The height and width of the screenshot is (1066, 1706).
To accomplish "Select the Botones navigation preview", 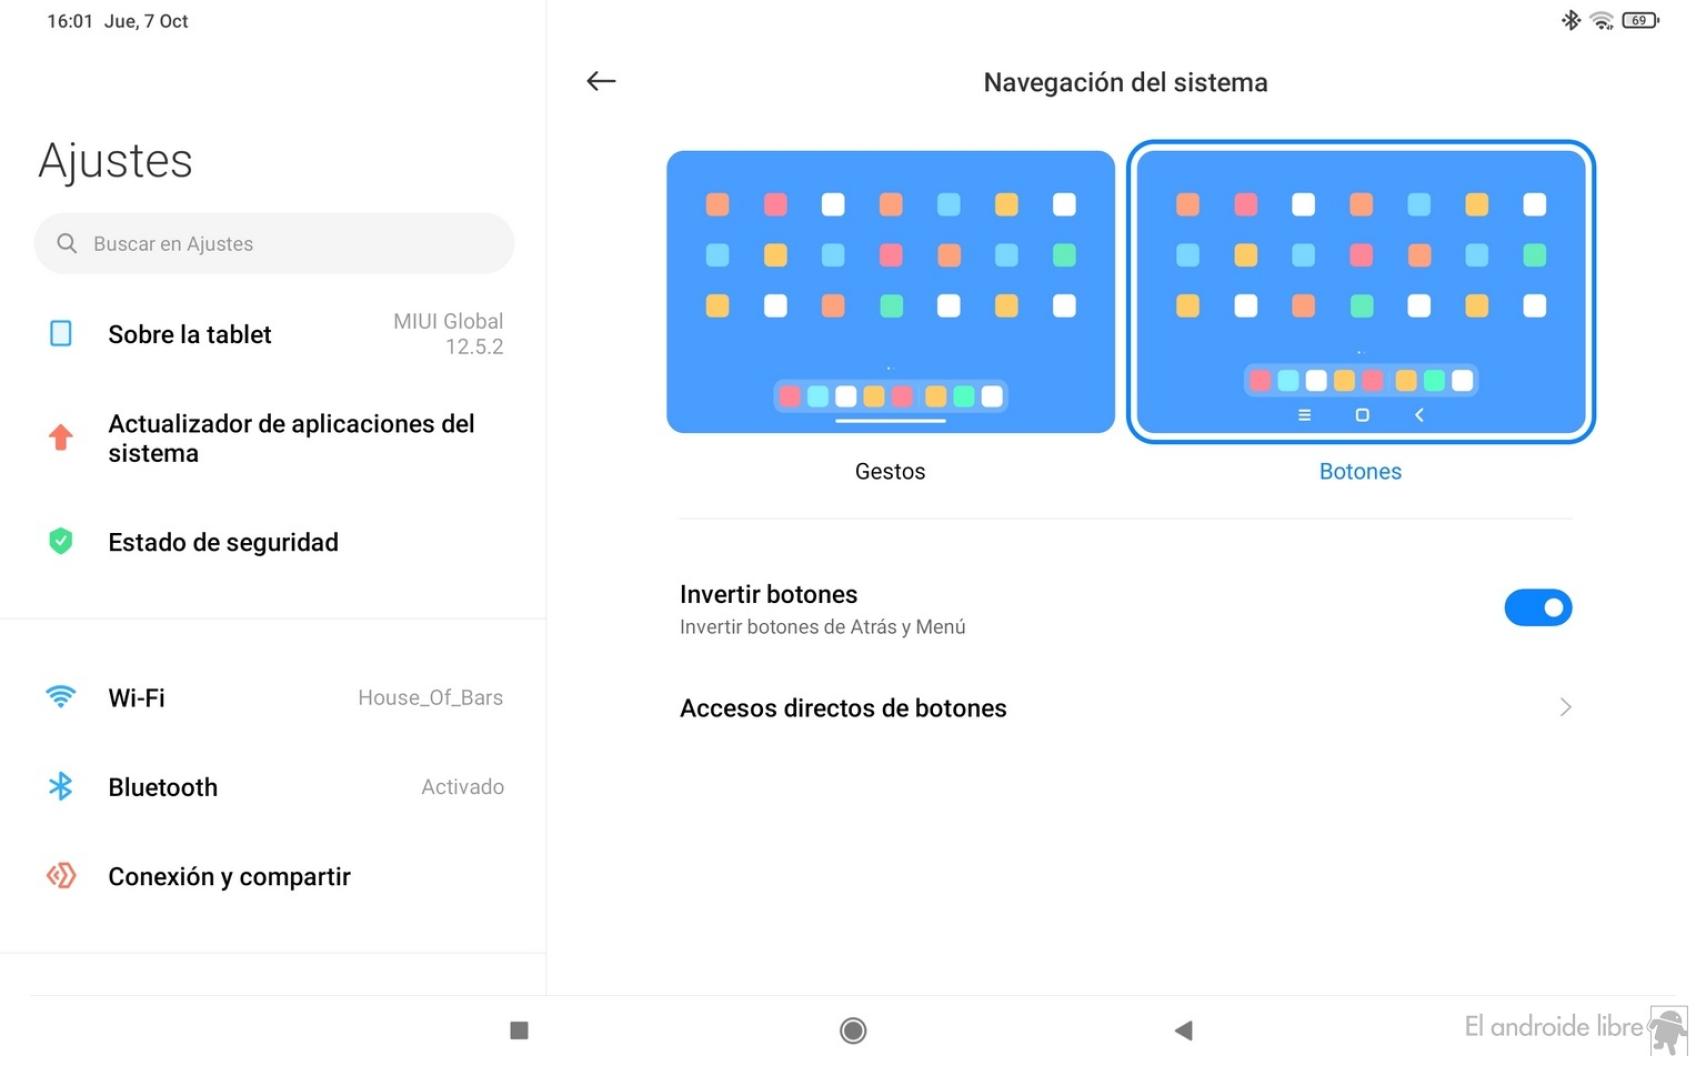I will tap(1361, 291).
